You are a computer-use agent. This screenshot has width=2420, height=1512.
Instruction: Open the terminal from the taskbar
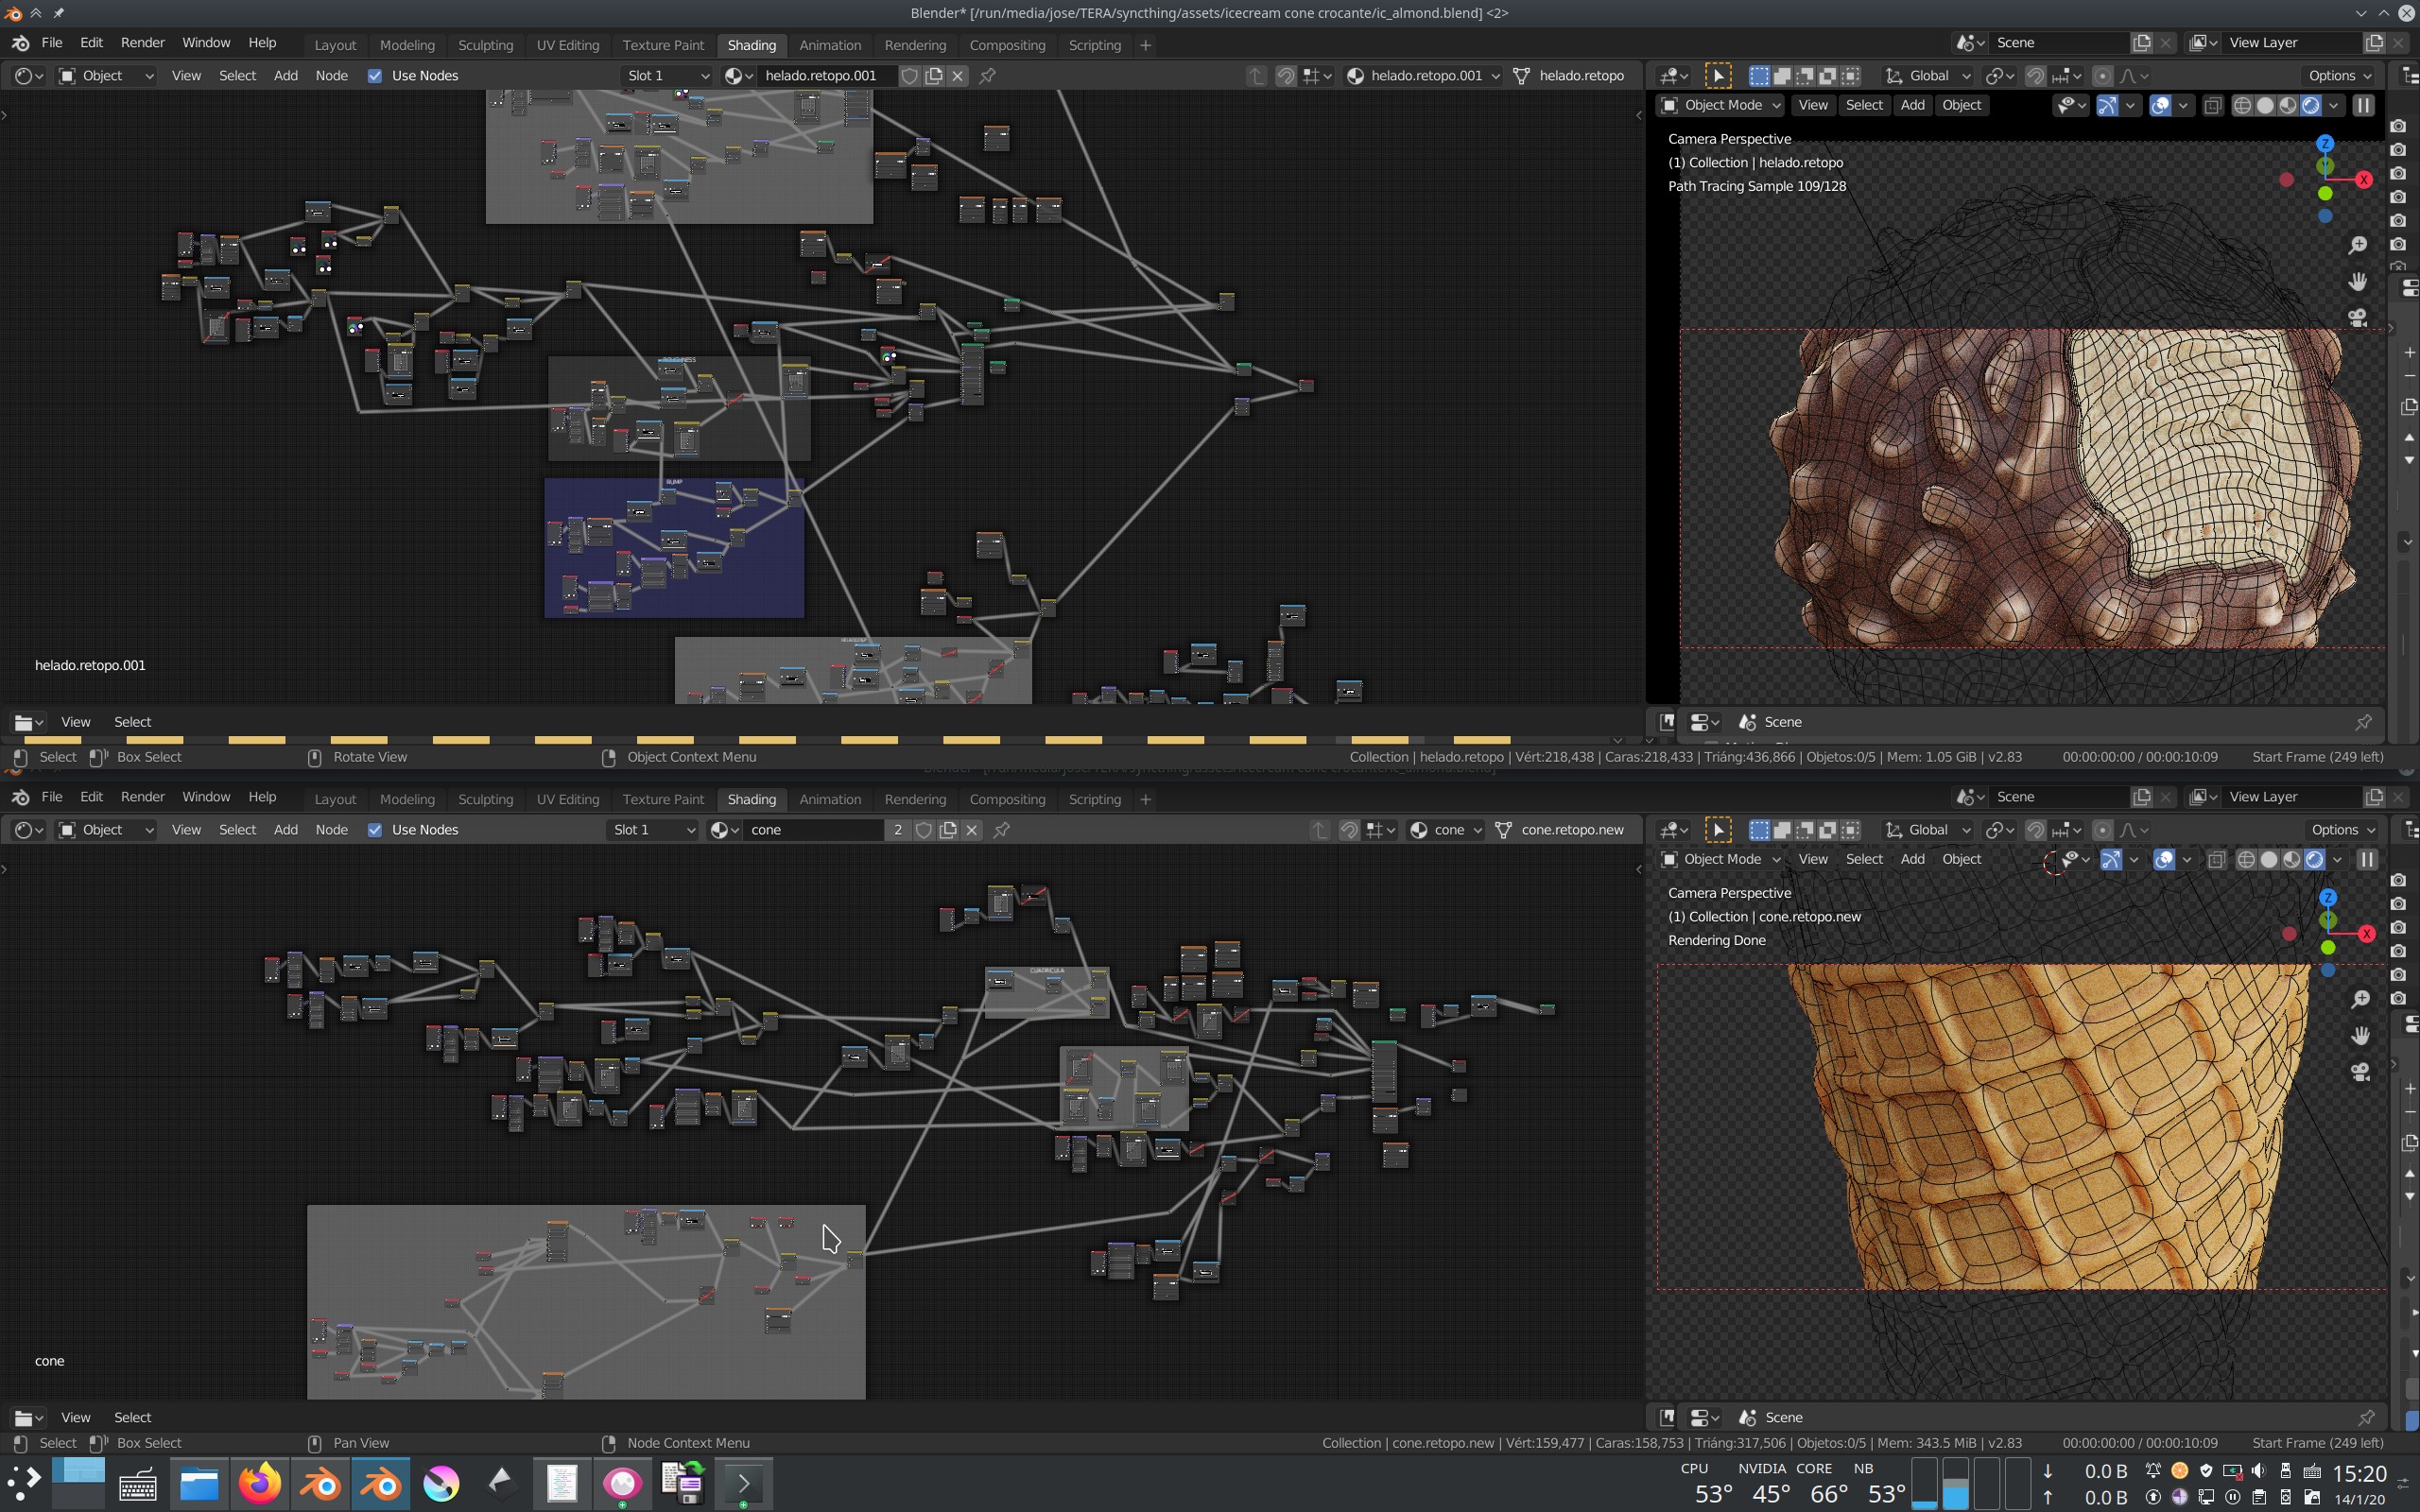(x=743, y=1483)
